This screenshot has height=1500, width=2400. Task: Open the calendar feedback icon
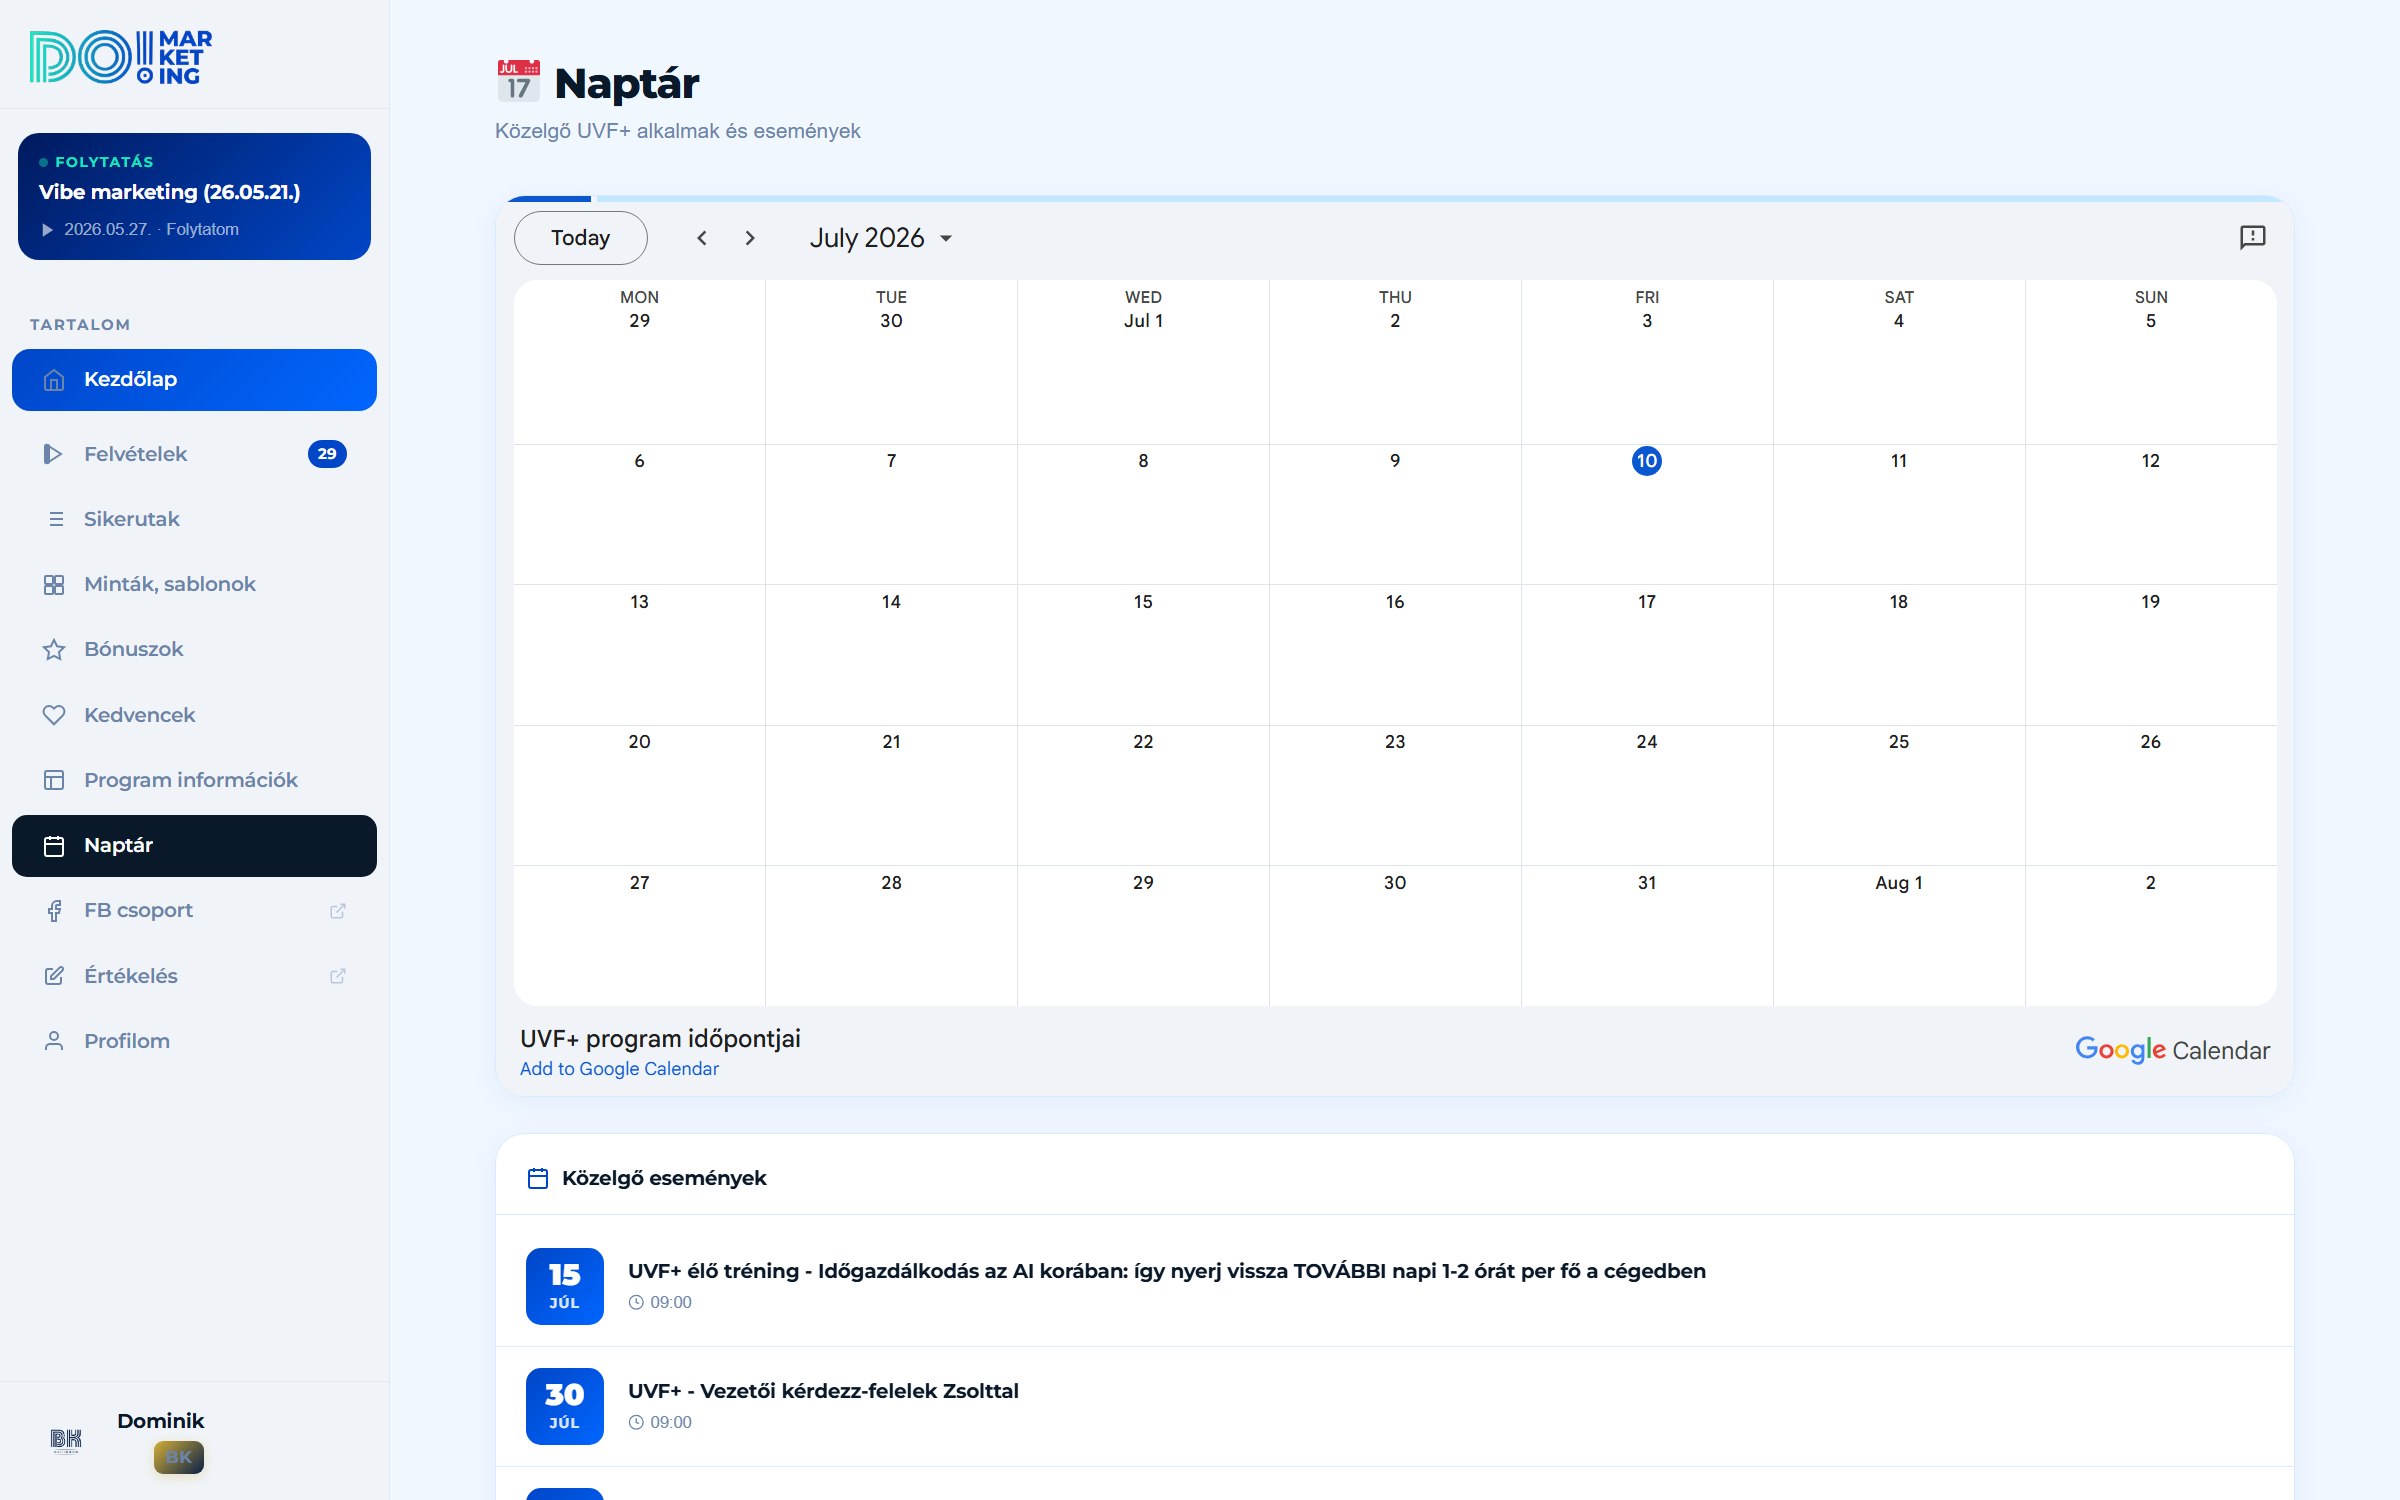[2252, 237]
